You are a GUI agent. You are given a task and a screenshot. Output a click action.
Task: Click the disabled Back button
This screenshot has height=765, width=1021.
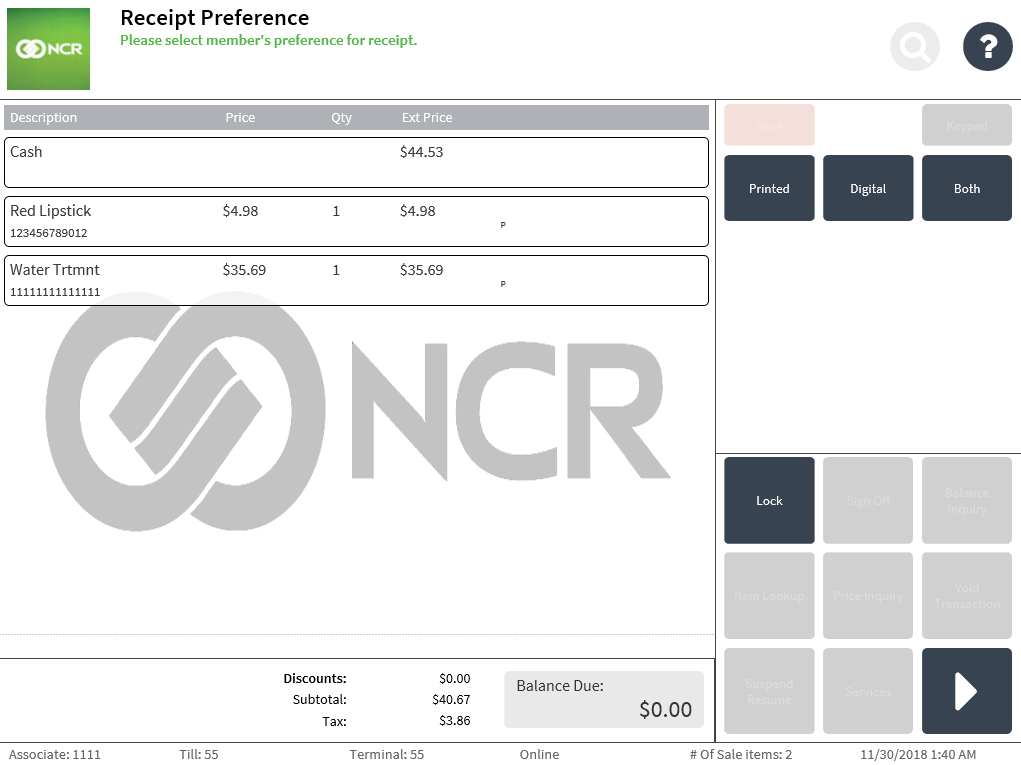coord(769,125)
